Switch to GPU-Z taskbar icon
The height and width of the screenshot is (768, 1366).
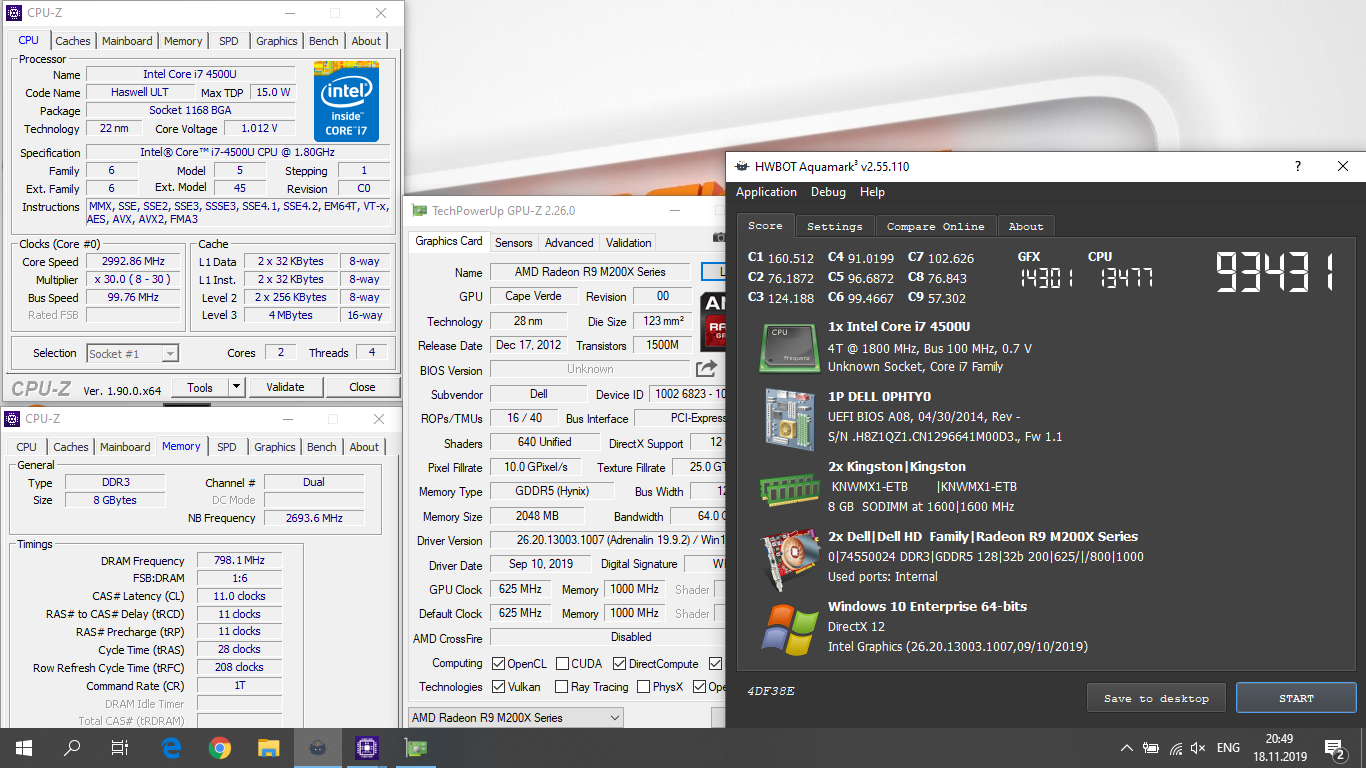click(415, 747)
